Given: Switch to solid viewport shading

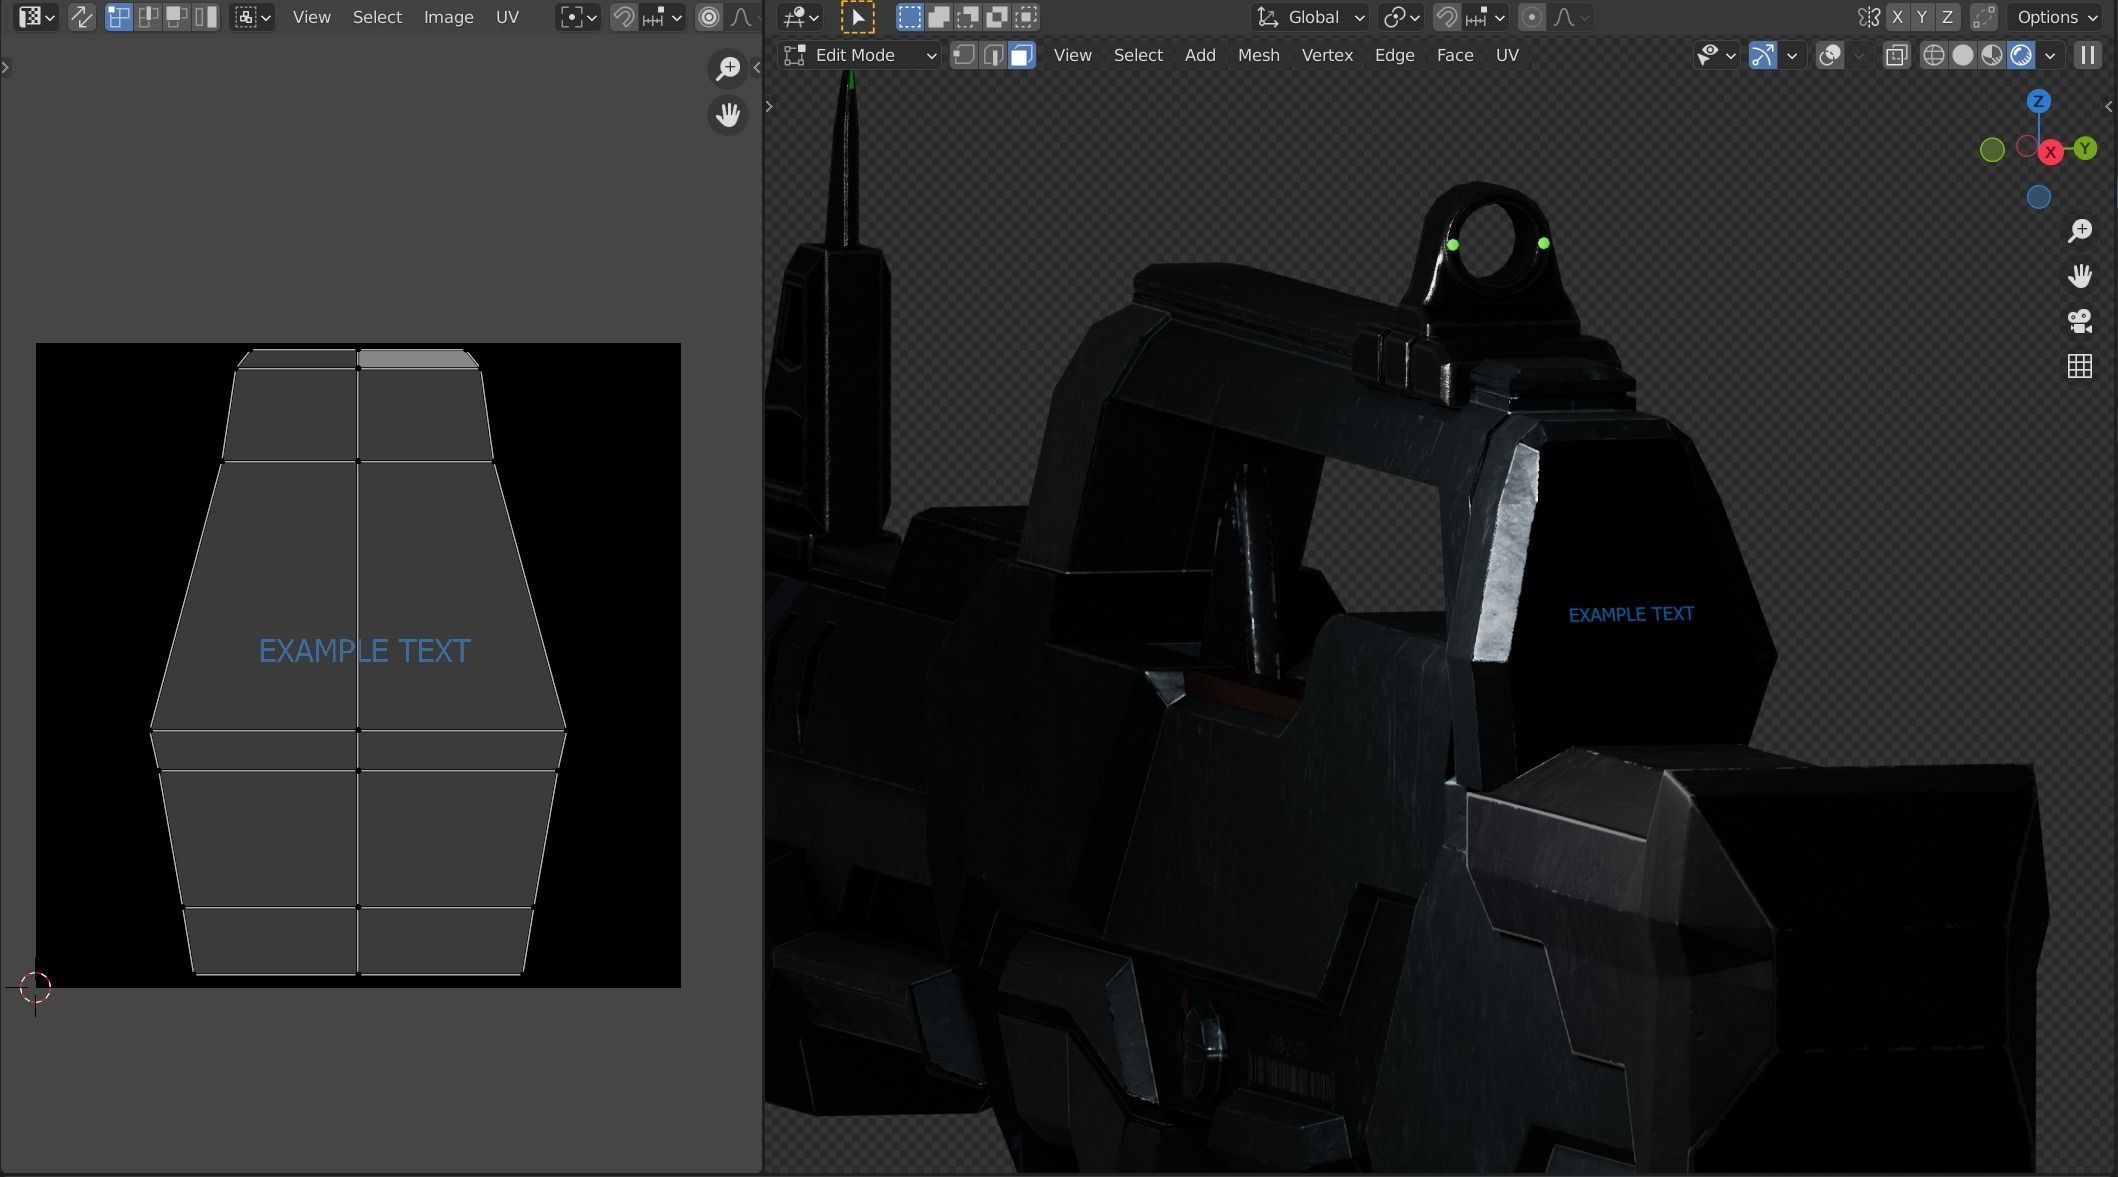Looking at the screenshot, I should point(1962,55).
